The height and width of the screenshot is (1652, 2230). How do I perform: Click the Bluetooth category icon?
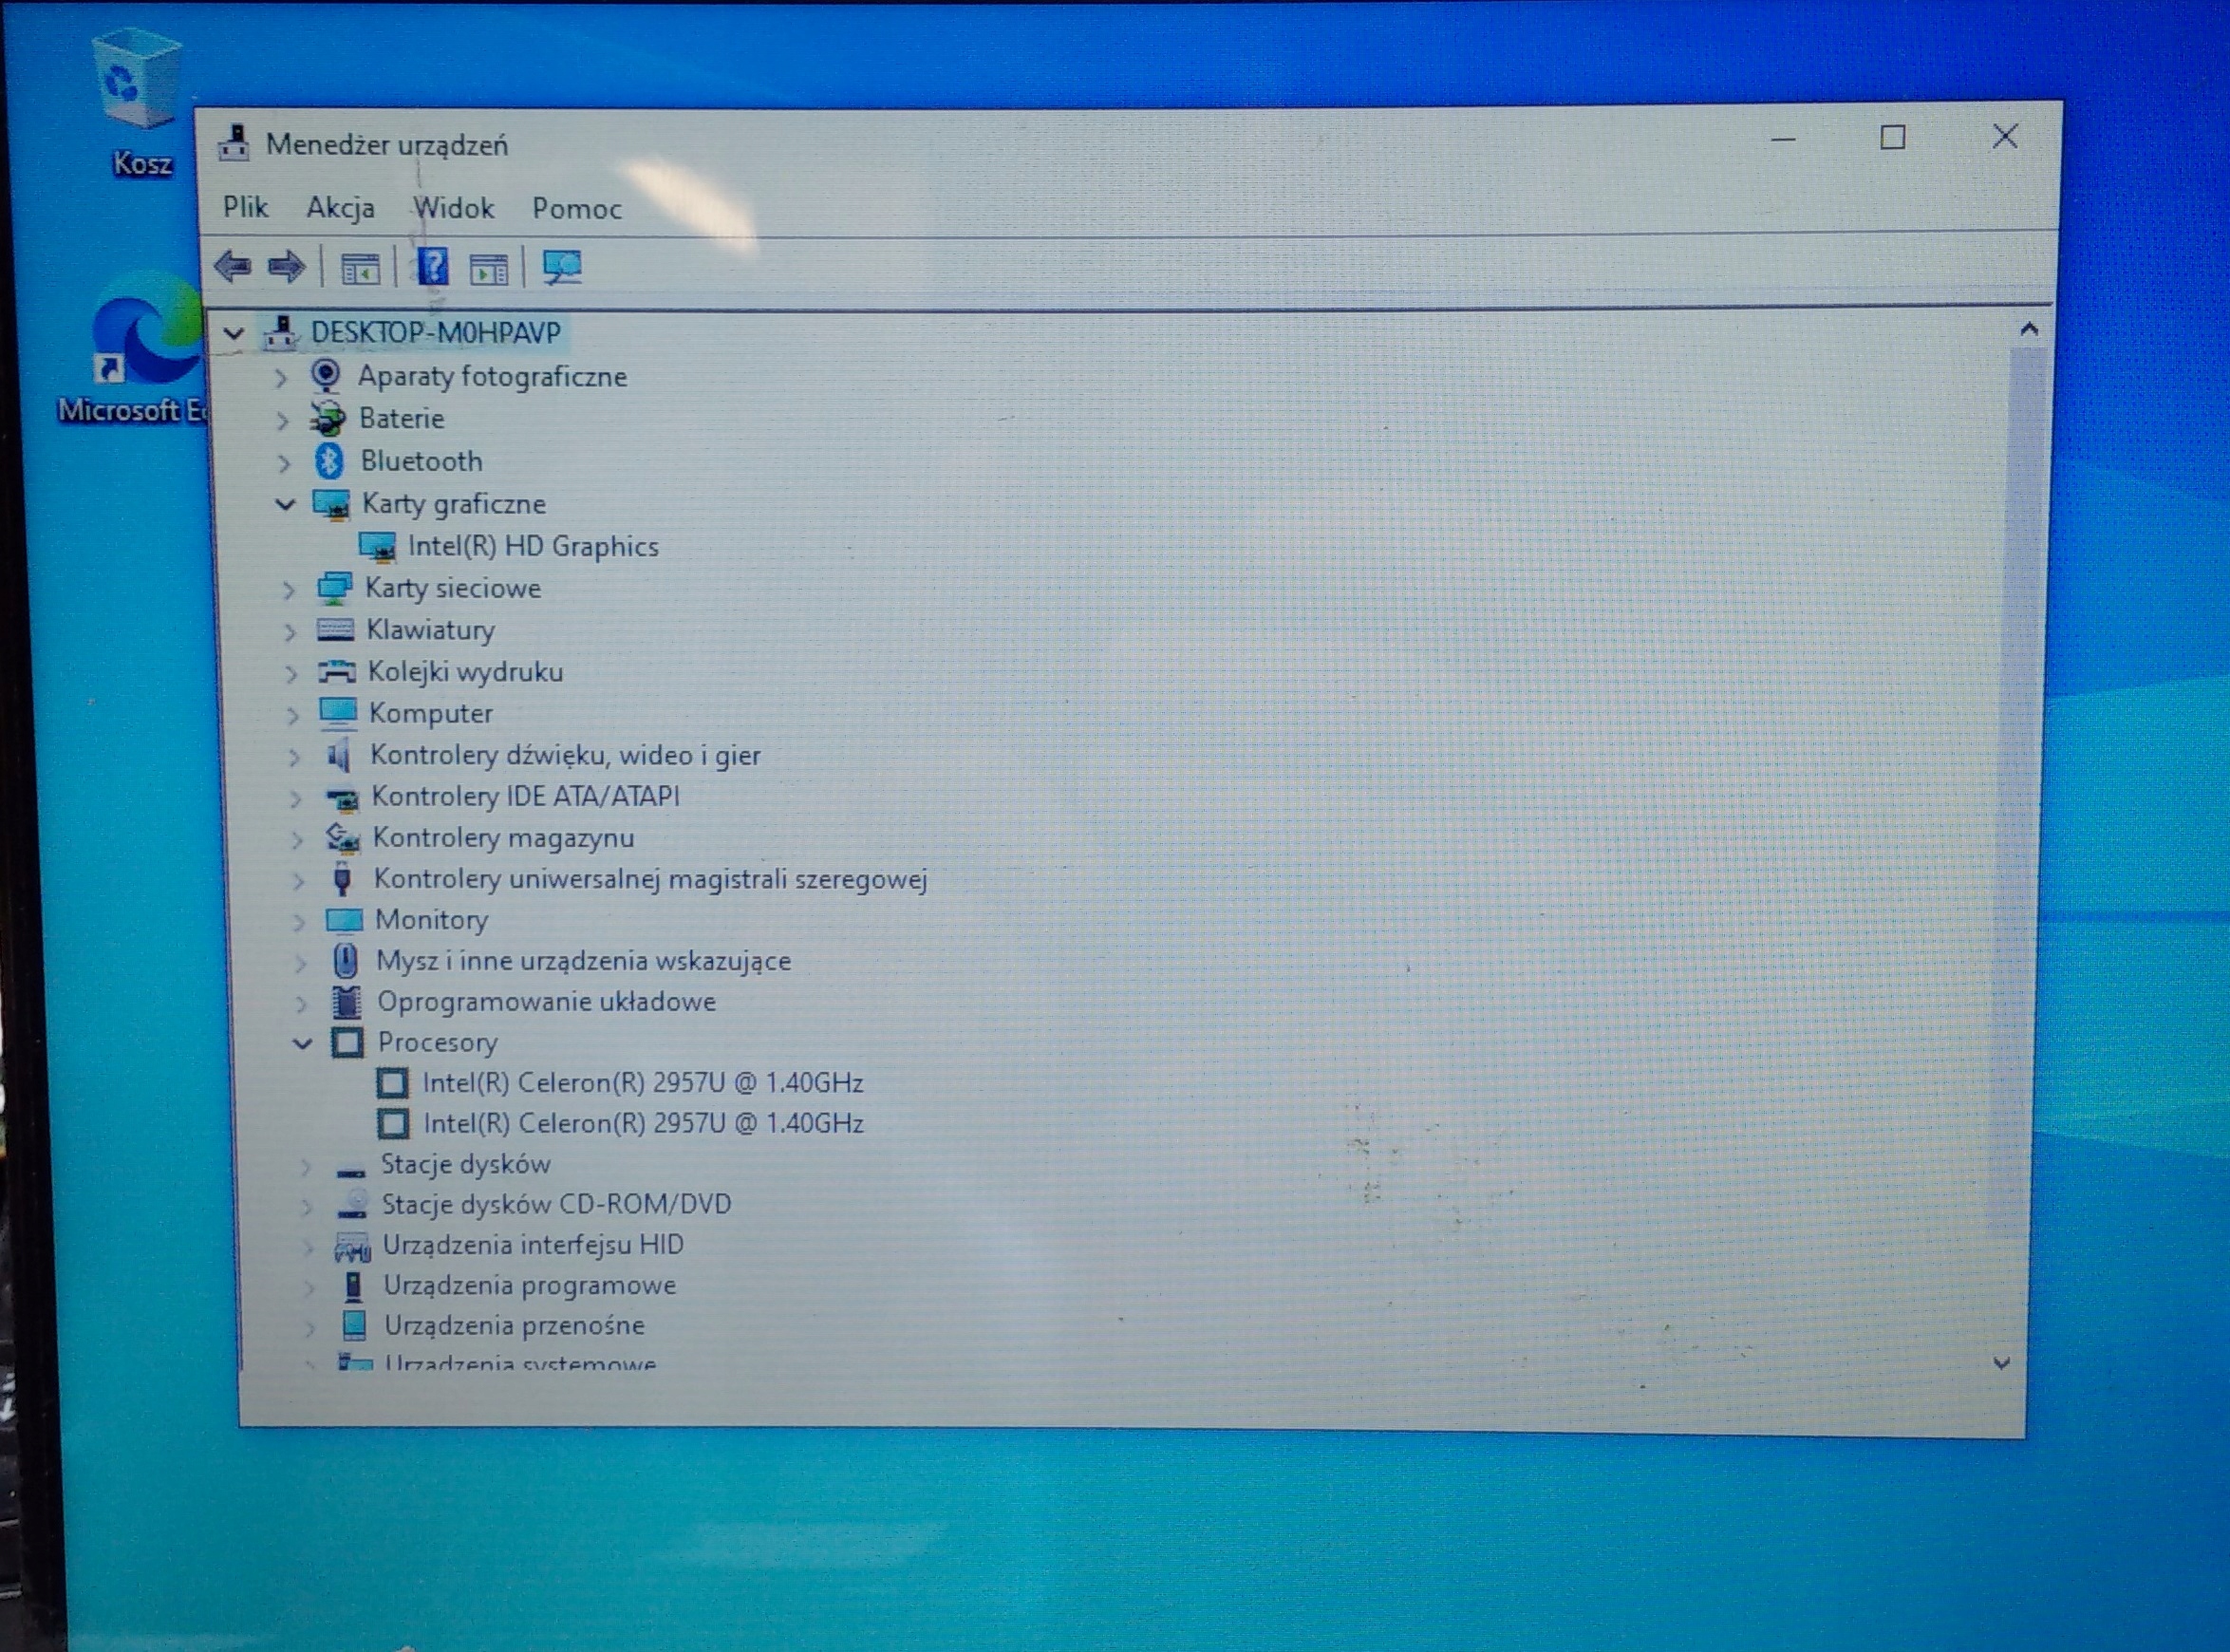(329, 461)
